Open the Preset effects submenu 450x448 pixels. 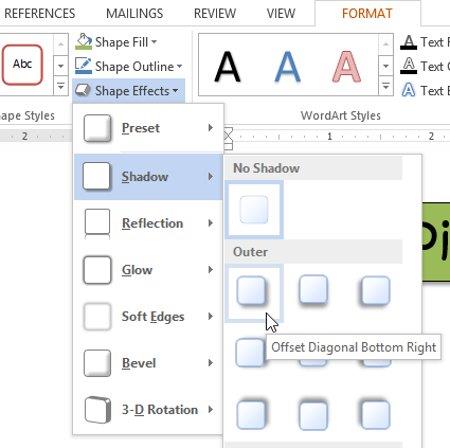click(x=148, y=128)
